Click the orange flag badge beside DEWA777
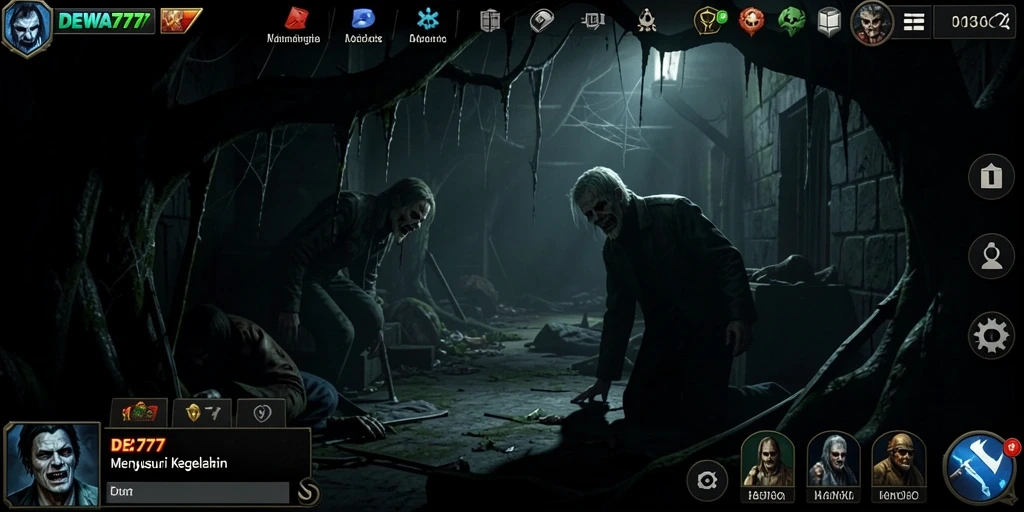 [x=180, y=21]
